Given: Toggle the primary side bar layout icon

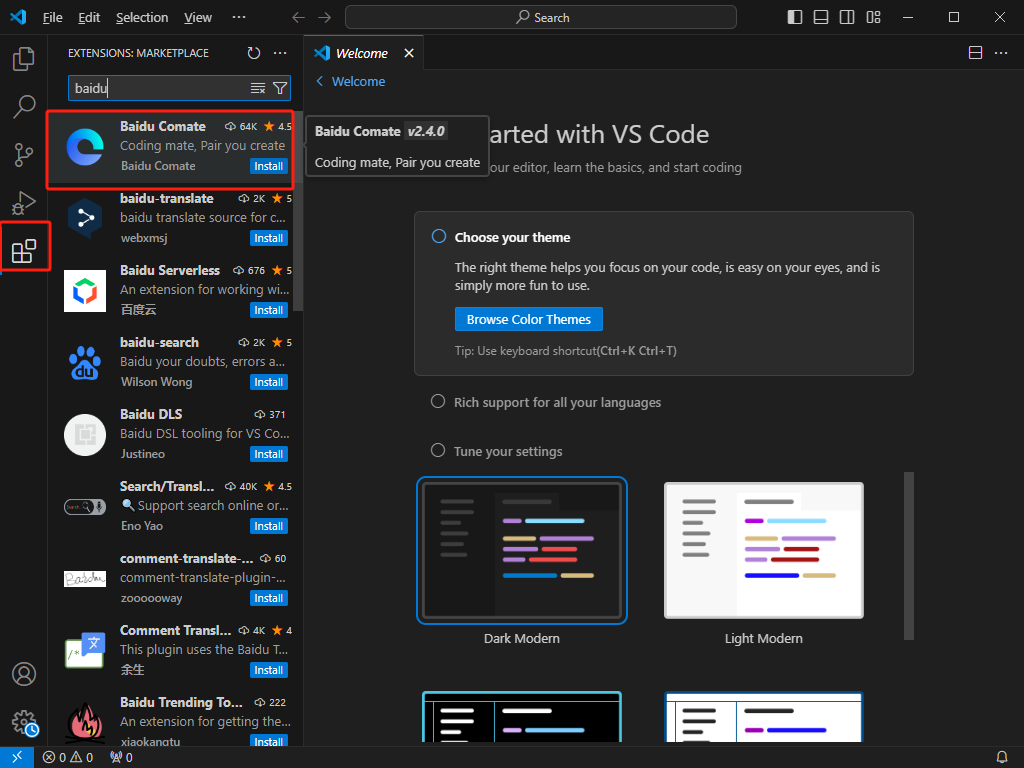Looking at the screenshot, I should click(795, 17).
